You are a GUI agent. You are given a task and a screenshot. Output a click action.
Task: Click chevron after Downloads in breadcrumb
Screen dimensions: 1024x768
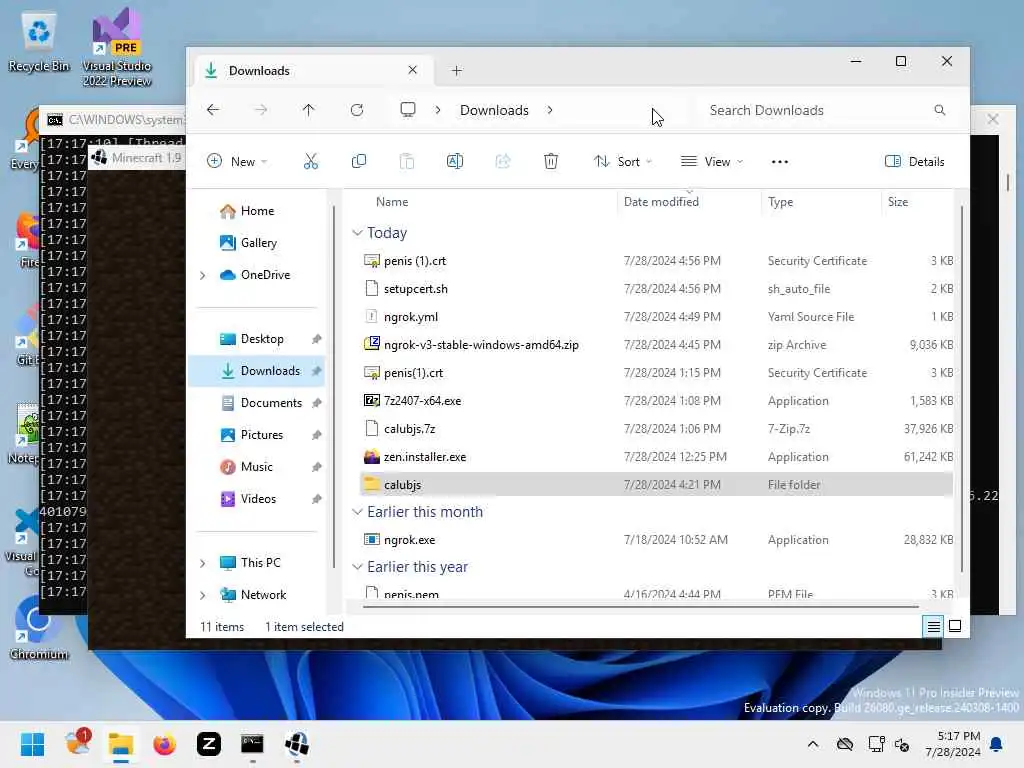[550, 110]
